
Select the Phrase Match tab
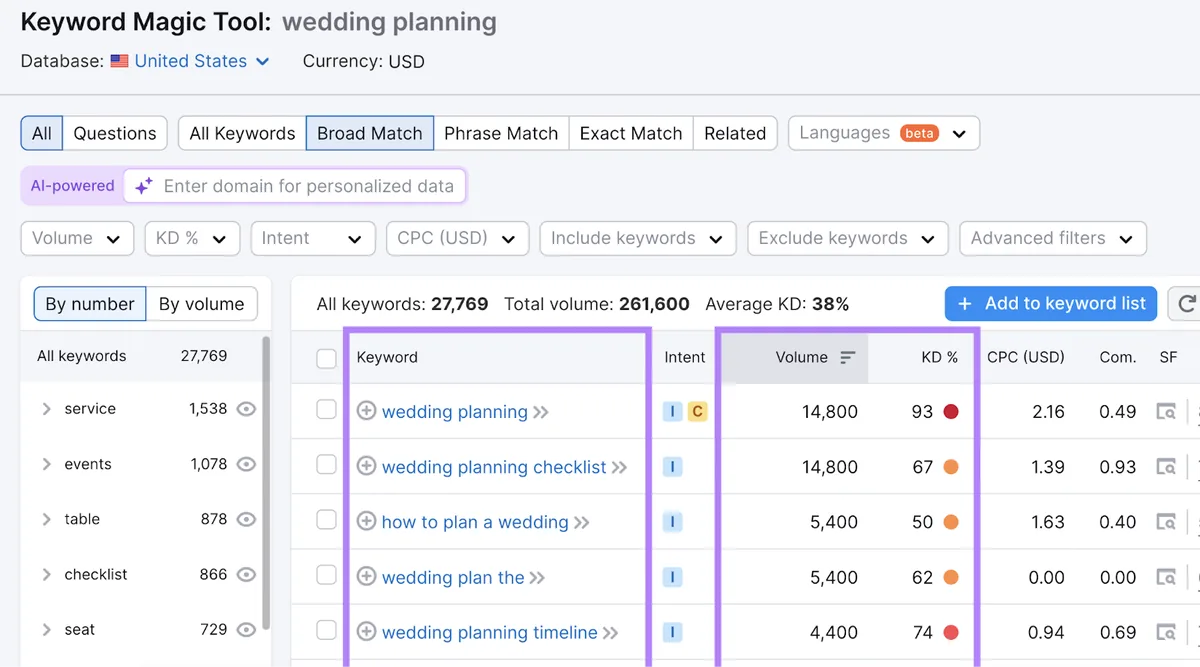[501, 133]
